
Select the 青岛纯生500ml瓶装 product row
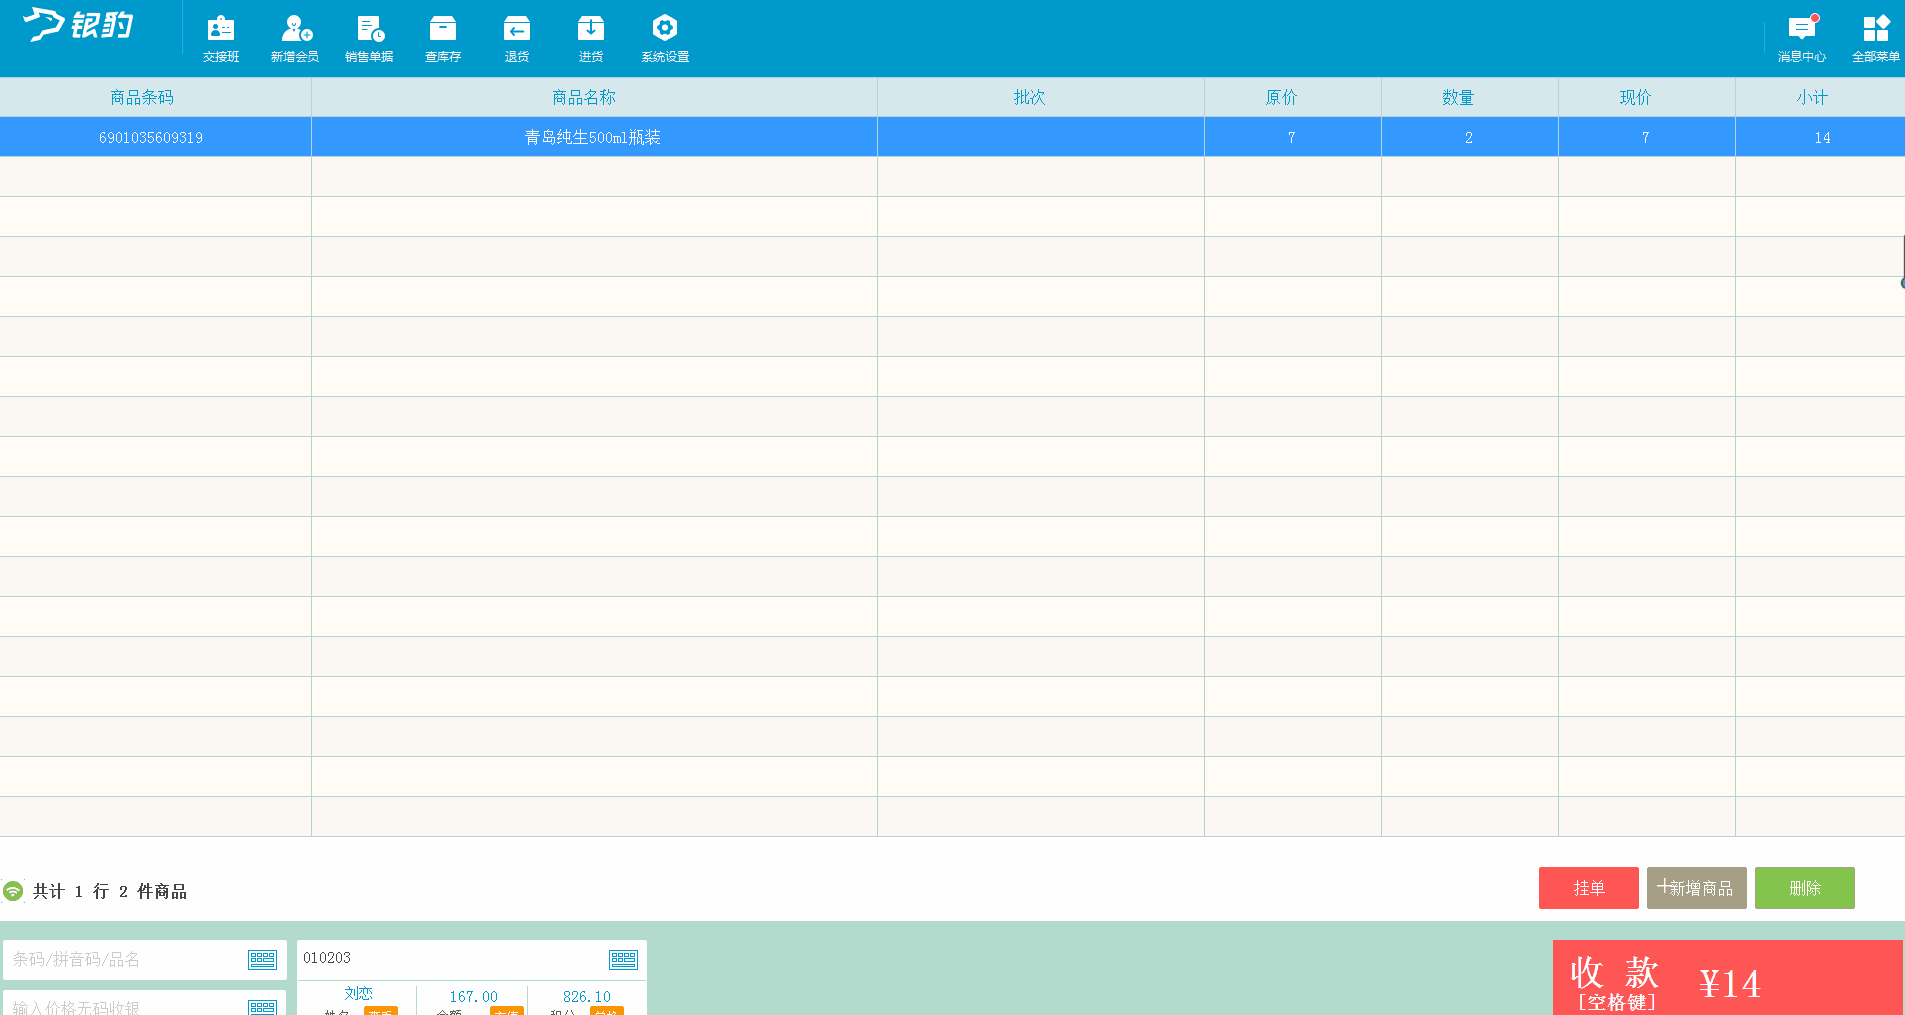pos(952,137)
